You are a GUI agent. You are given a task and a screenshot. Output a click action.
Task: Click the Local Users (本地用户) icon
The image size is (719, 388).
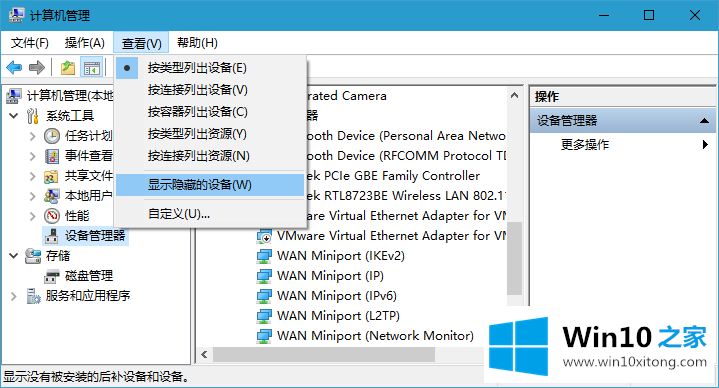tap(51, 196)
